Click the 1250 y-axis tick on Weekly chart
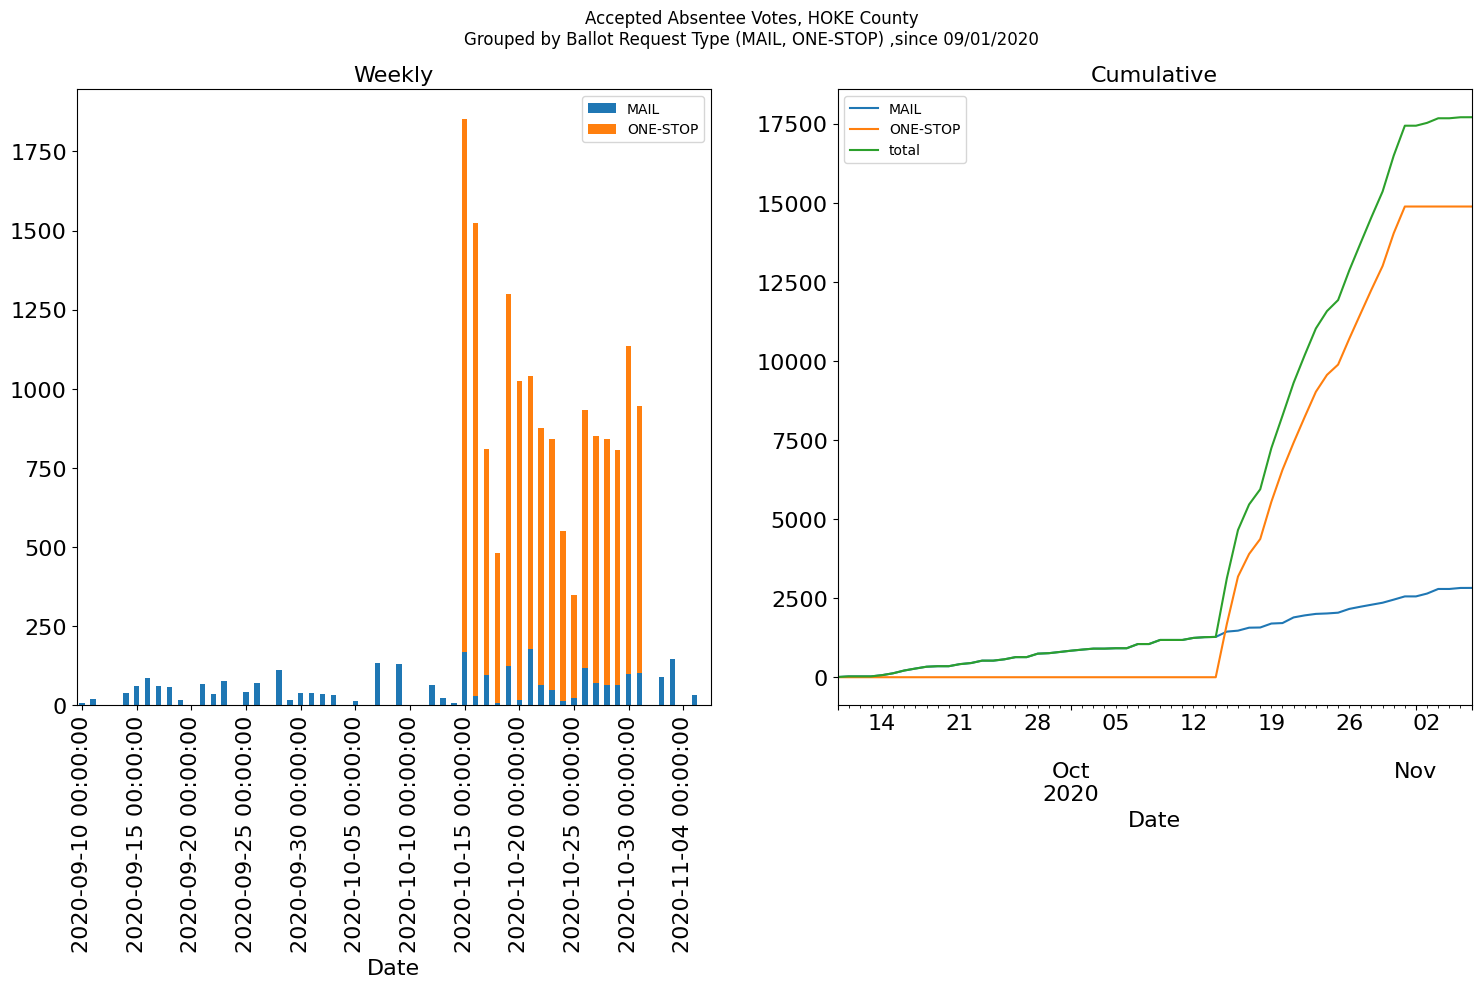The image size is (1481, 988). (x=38, y=310)
